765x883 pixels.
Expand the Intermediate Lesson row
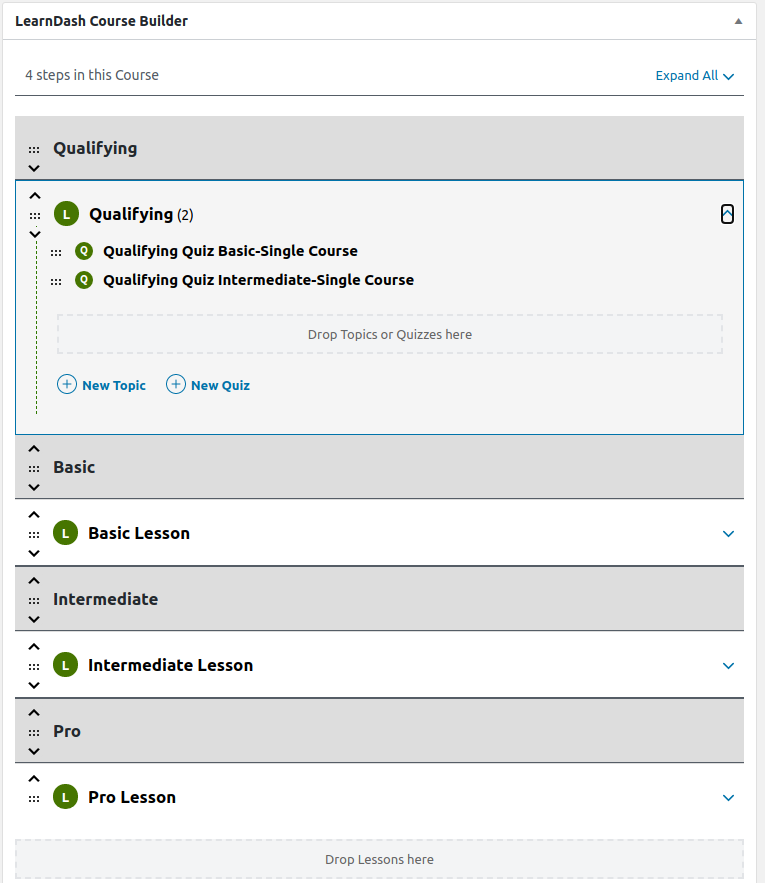(728, 666)
